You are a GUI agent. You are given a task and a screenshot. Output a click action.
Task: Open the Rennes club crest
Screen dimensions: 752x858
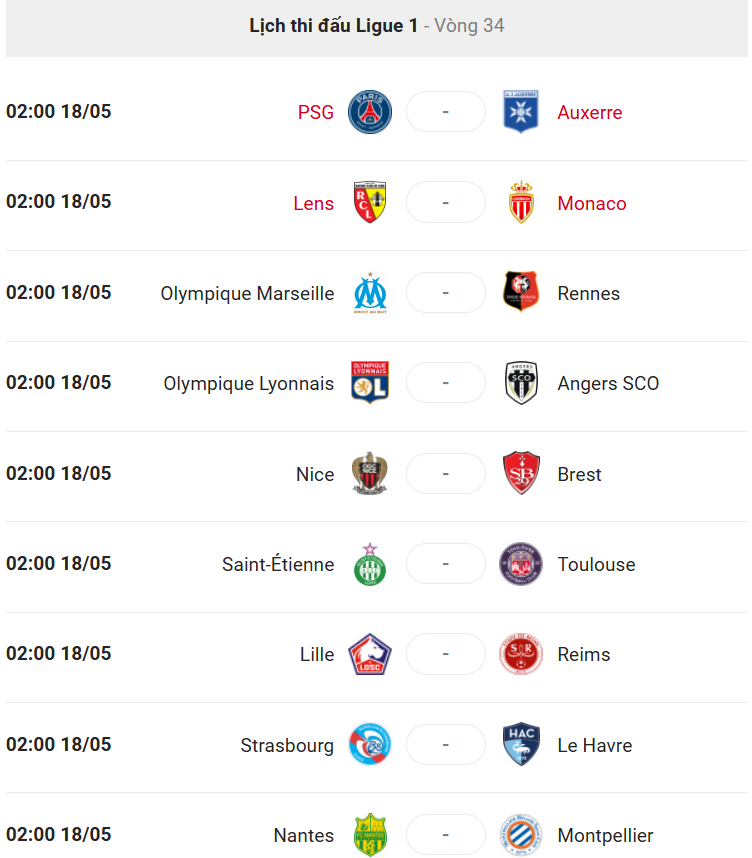click(521, 292)
